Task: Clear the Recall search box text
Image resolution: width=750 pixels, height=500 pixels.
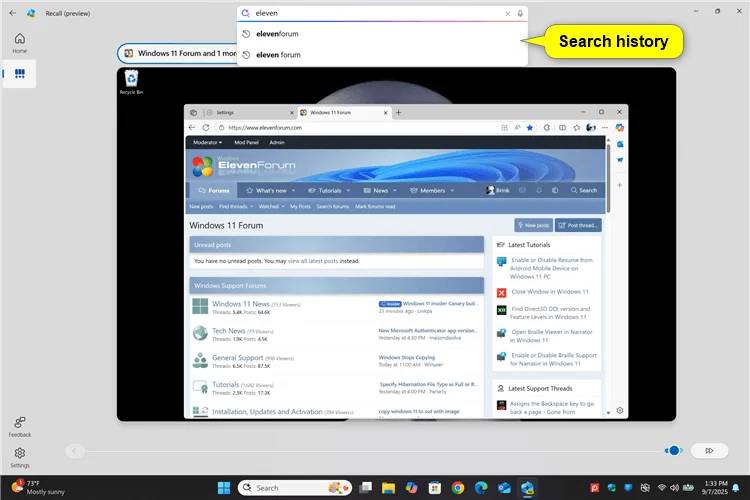Action: (x=507, y=13)
